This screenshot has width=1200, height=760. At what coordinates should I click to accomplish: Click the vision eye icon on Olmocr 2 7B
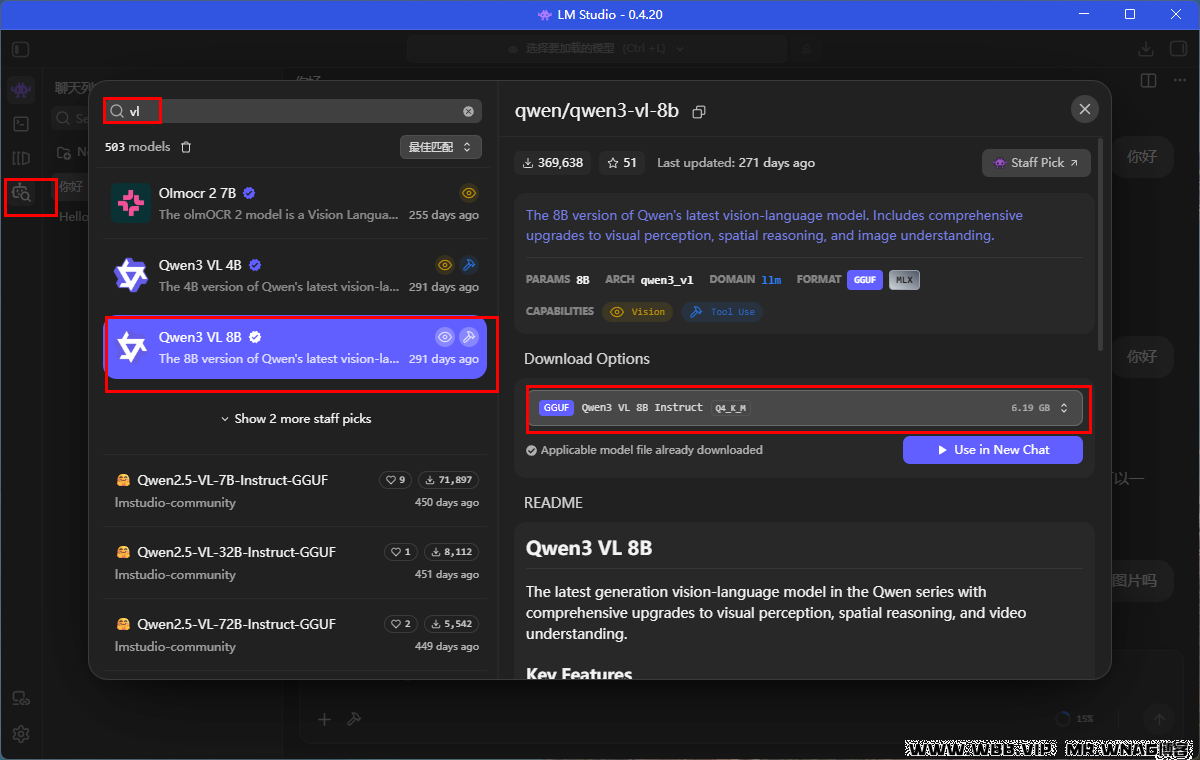pyautogui.click(x=469, y=193)
